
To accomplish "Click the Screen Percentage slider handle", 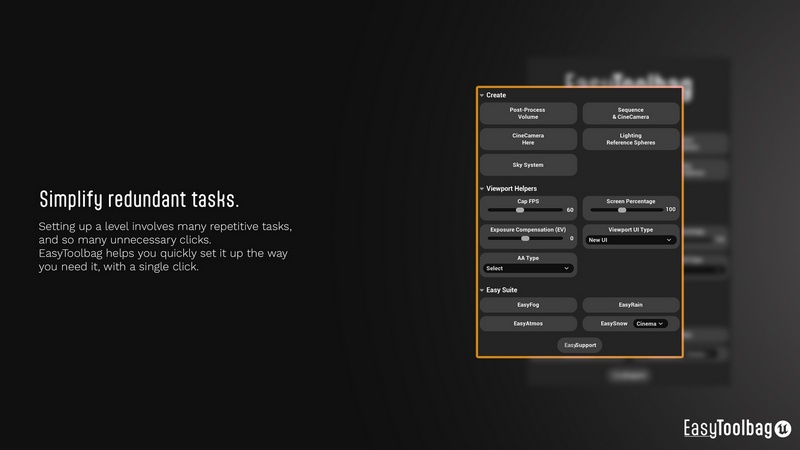I will click(x=622, y=210).
